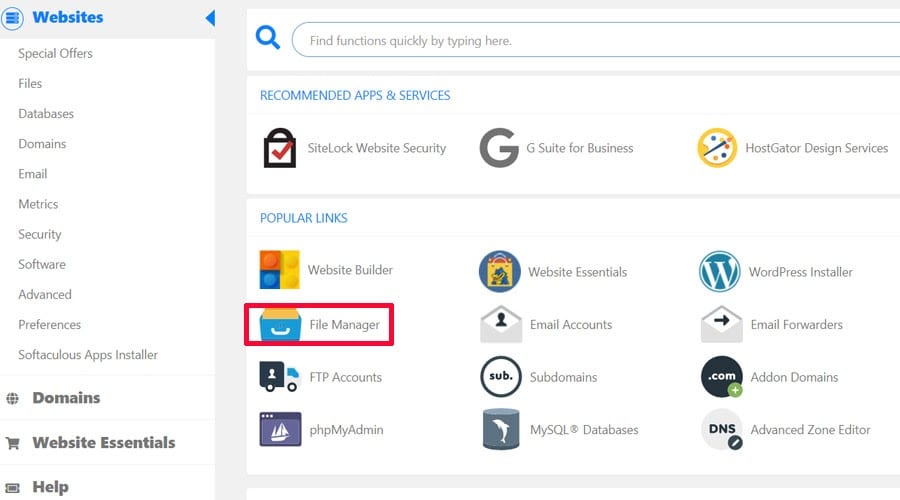Viewport: 900px width, 500px height.
Task: Click the Domains globe icon in sidebar
Action: 13,398
